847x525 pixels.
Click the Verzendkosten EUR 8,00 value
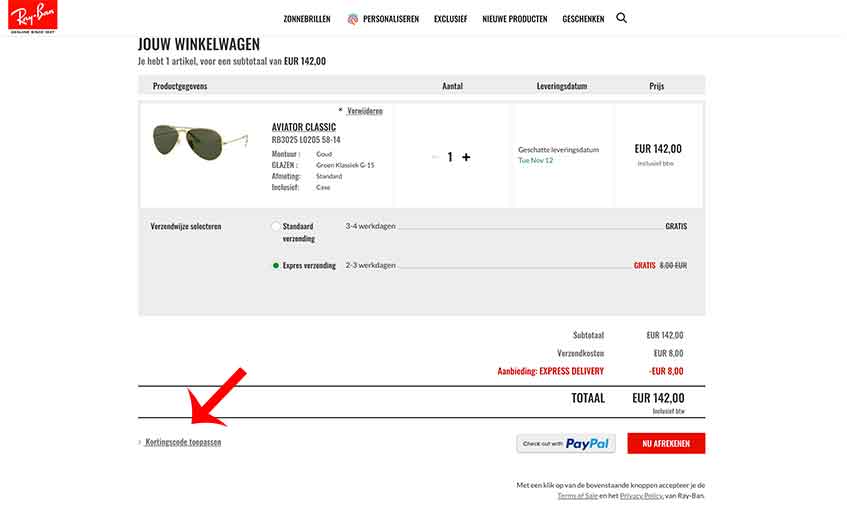(668, 353)
